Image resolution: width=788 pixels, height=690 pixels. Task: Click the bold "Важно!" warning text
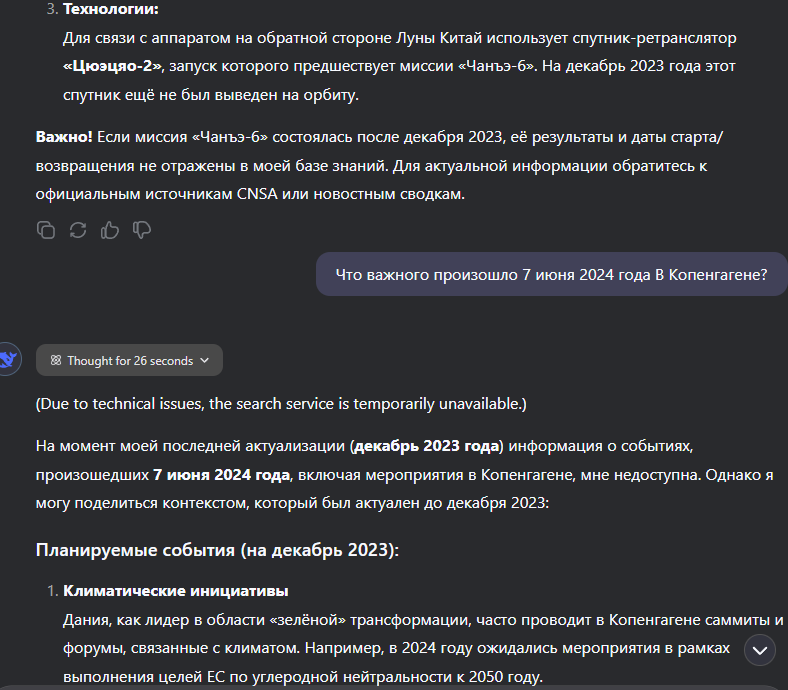[65, 136]
